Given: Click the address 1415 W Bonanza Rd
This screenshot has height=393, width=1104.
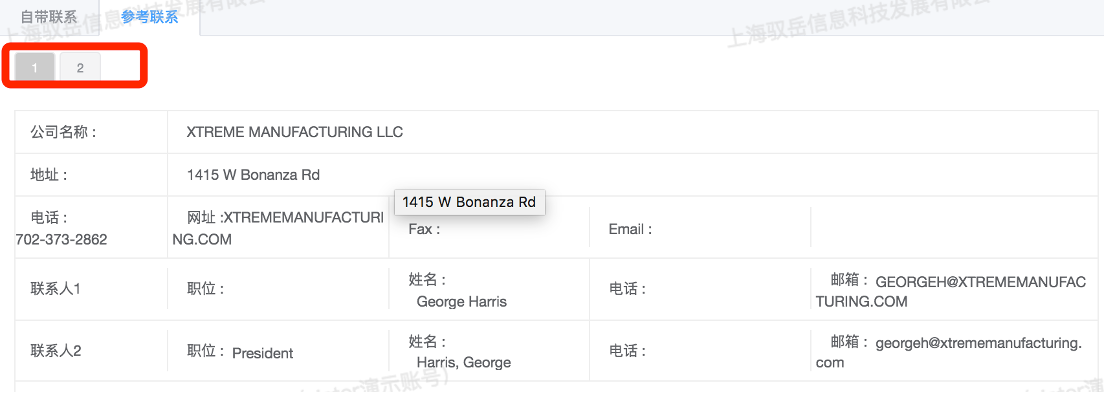Looking at the screenshot, I should coord(253,175).
